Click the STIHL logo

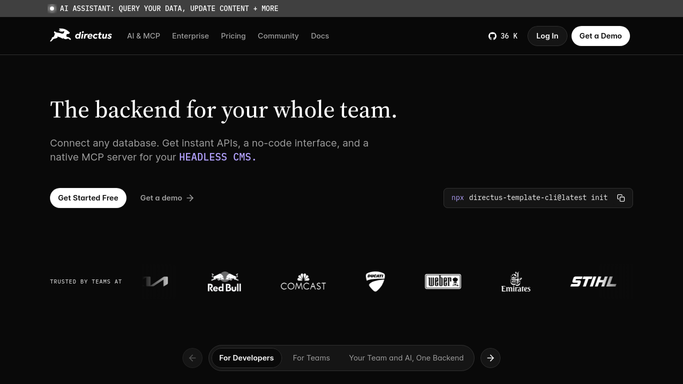coord(593,282)
